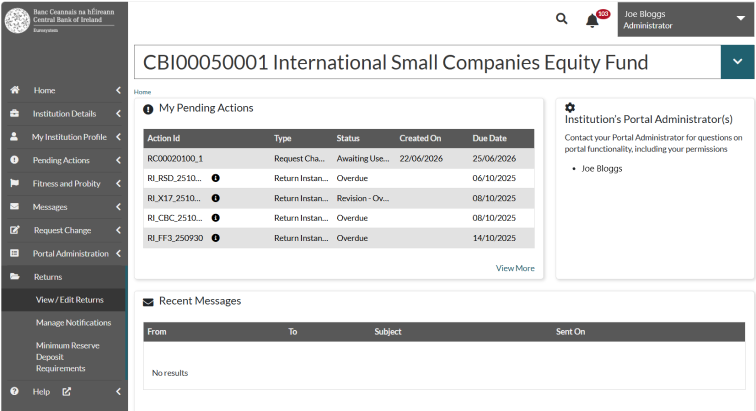Expand the Fitness and Probity chevron
This screenshot has height=411, width=756.
[x=118, y=183]
